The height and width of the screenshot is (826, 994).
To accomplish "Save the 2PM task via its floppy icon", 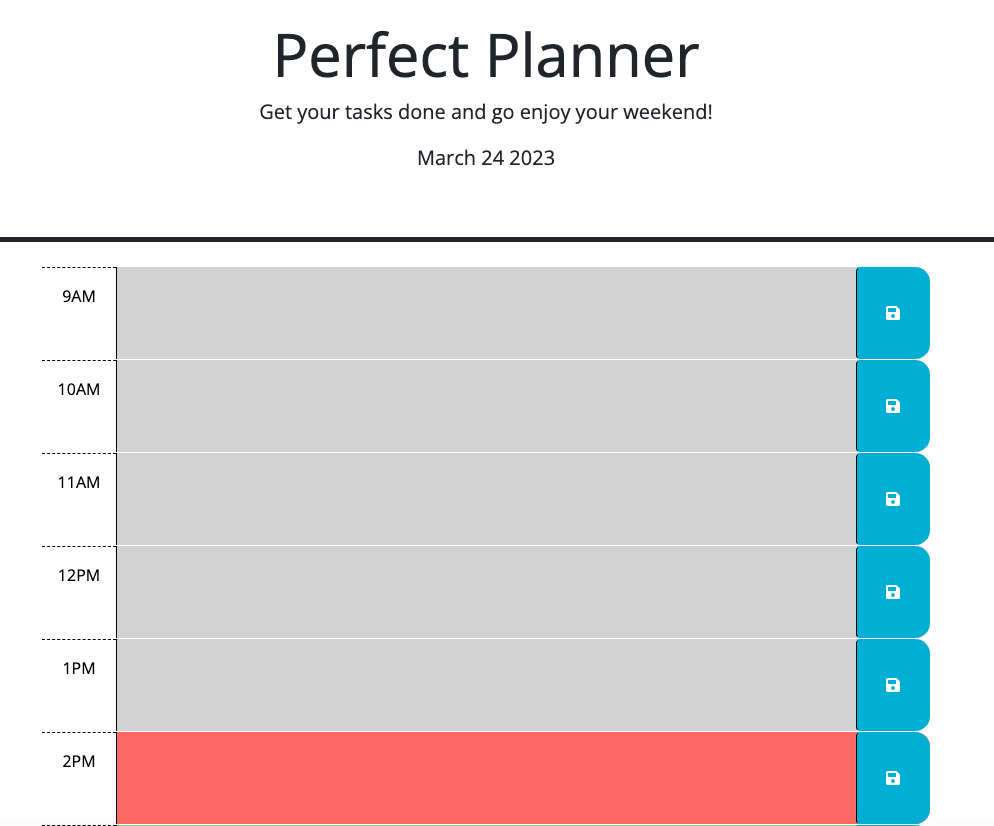I will (892, 777).
